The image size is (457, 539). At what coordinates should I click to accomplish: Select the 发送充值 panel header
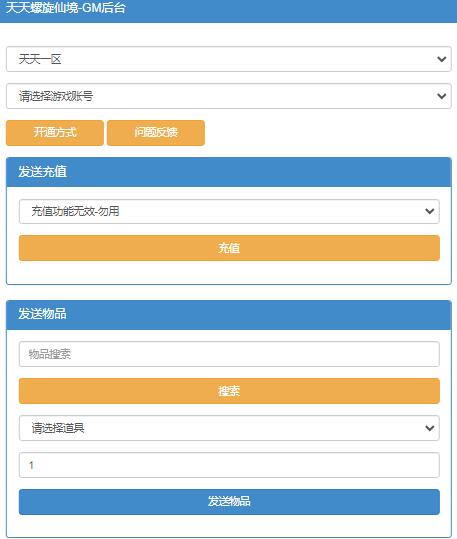click(229, 172)
